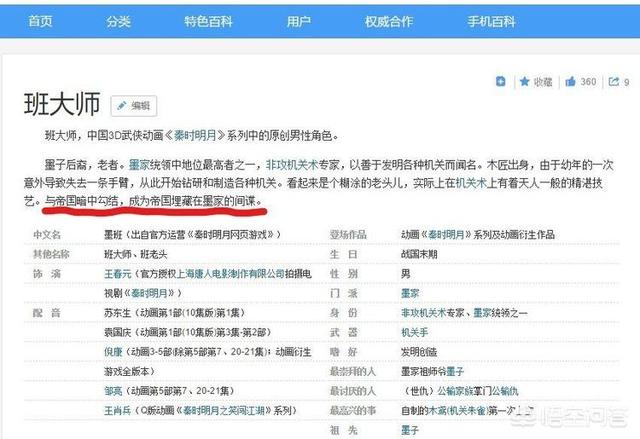Open the 秦时明月 link in 登场作品 row

[x=447, y=235]
